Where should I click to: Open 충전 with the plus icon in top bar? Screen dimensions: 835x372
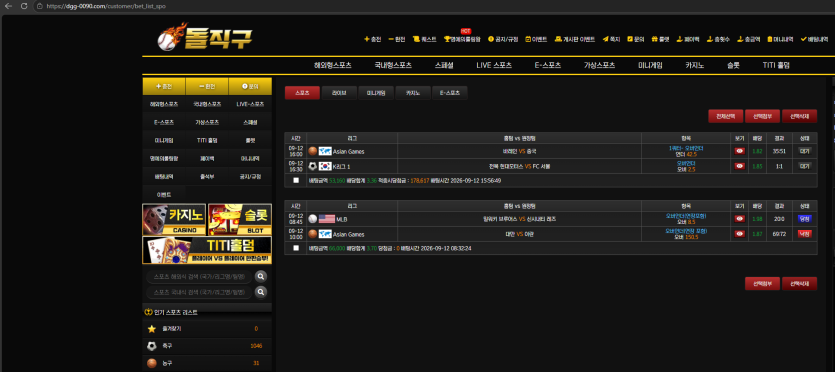(373, 39)
